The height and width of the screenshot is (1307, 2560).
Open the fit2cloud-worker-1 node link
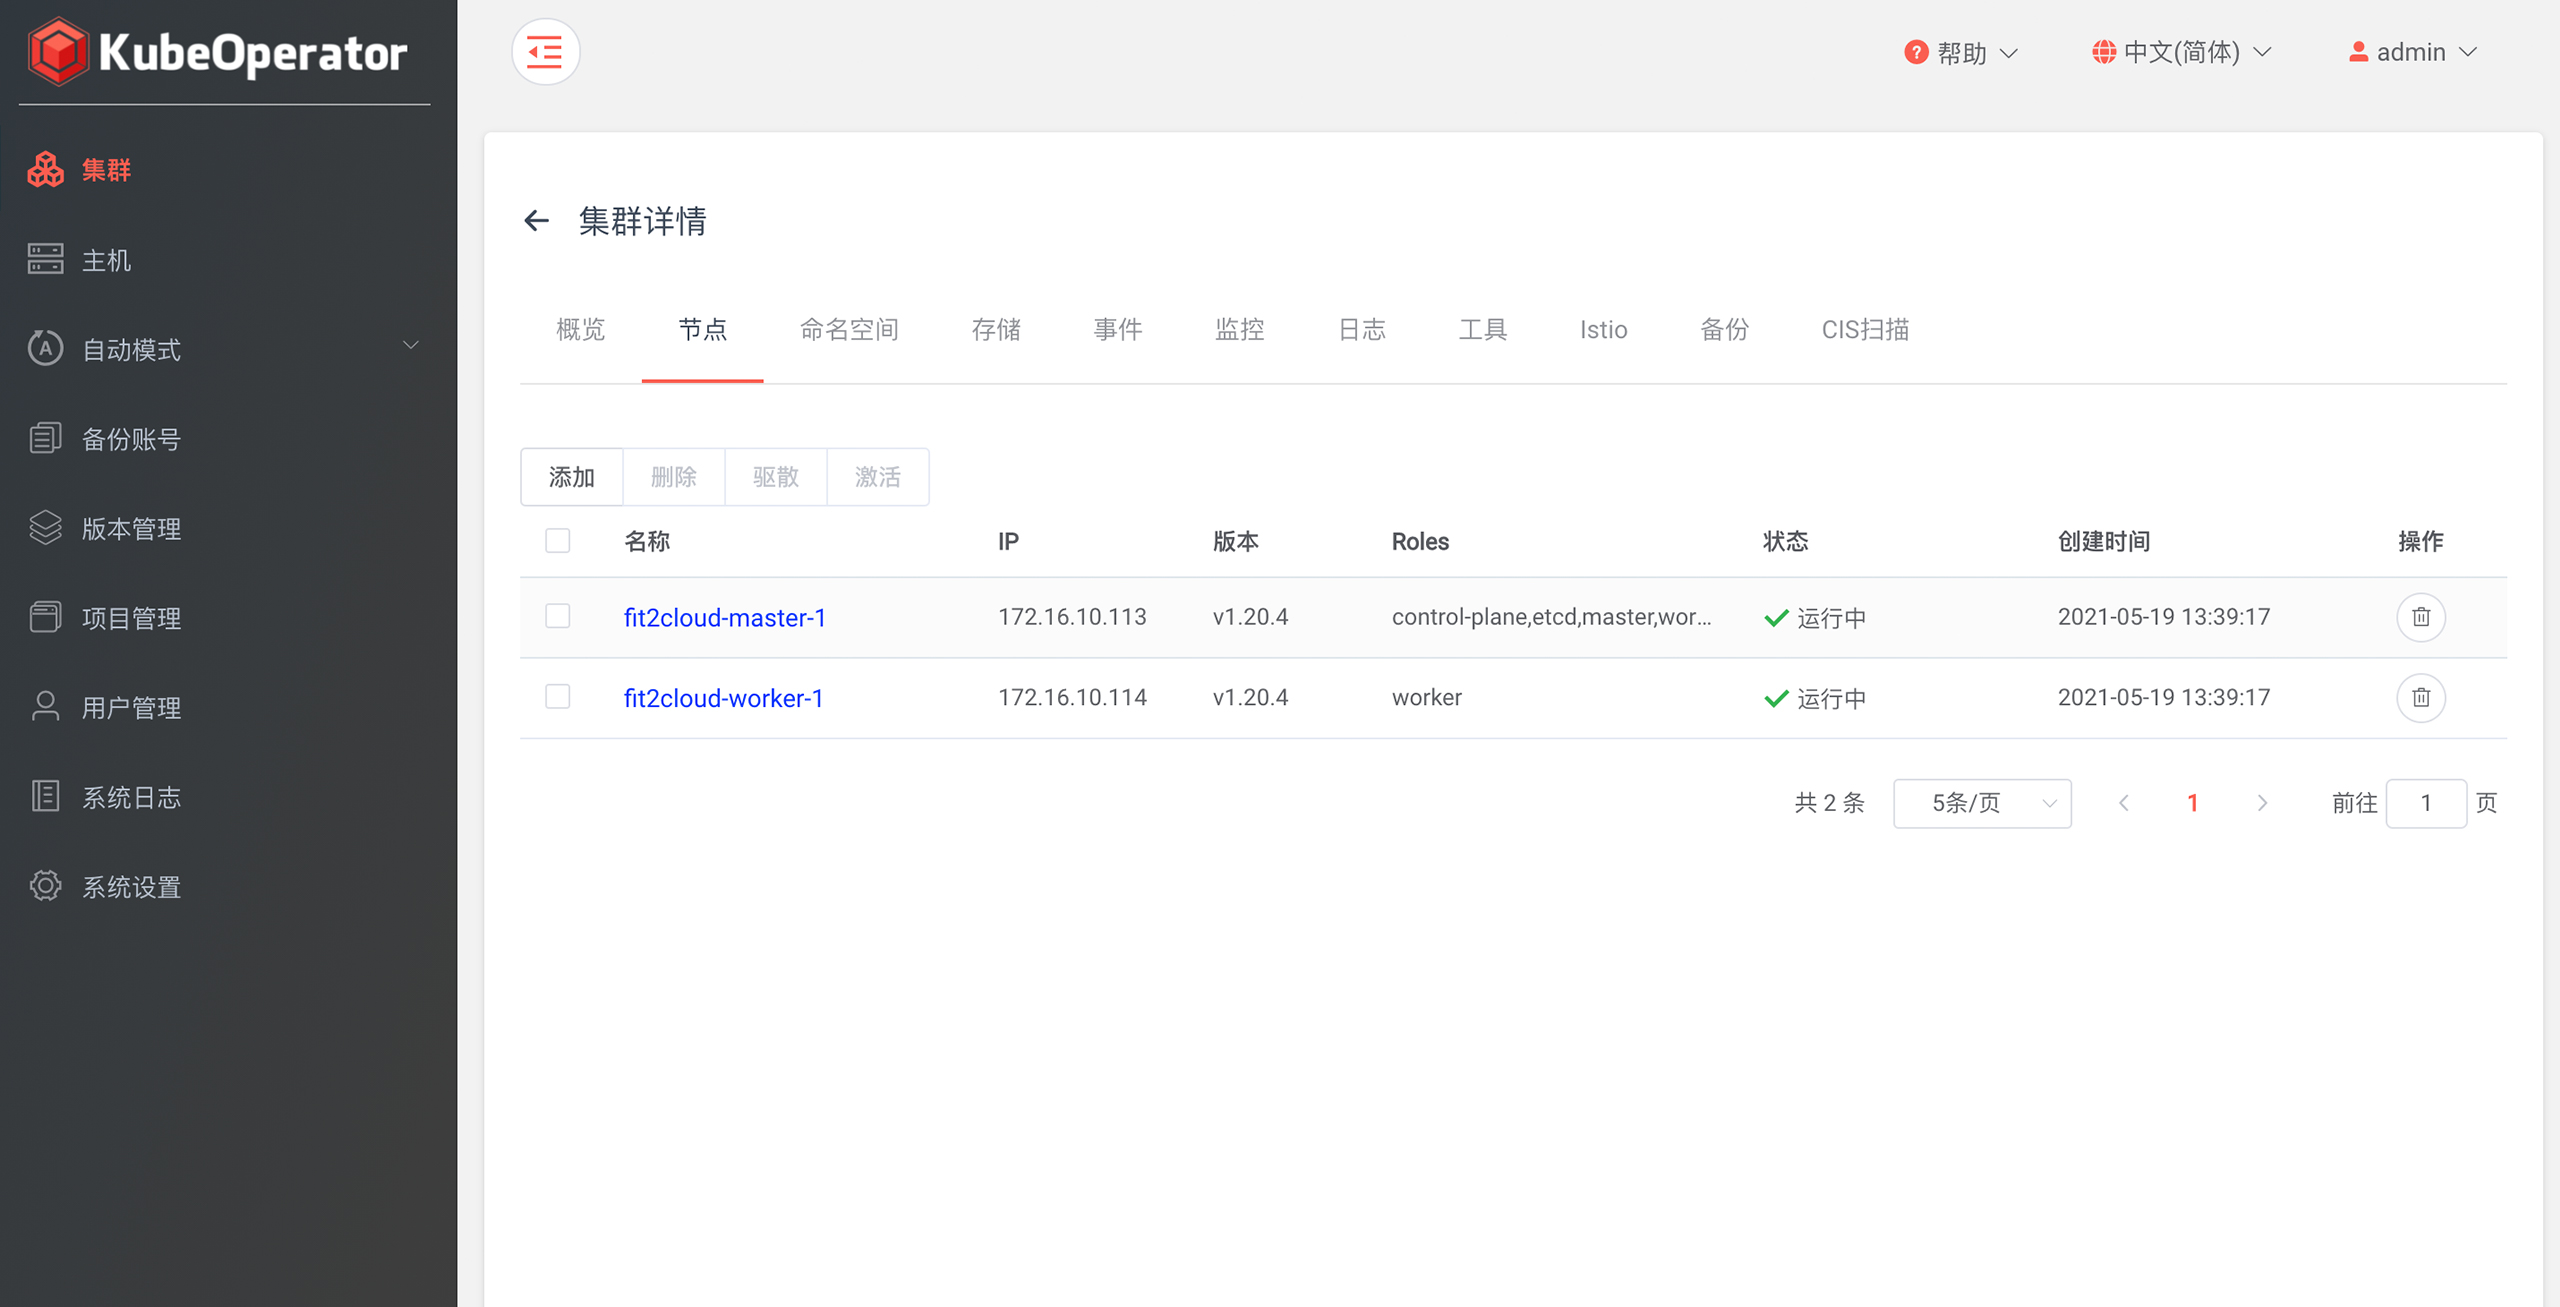[x=723, y=698]
